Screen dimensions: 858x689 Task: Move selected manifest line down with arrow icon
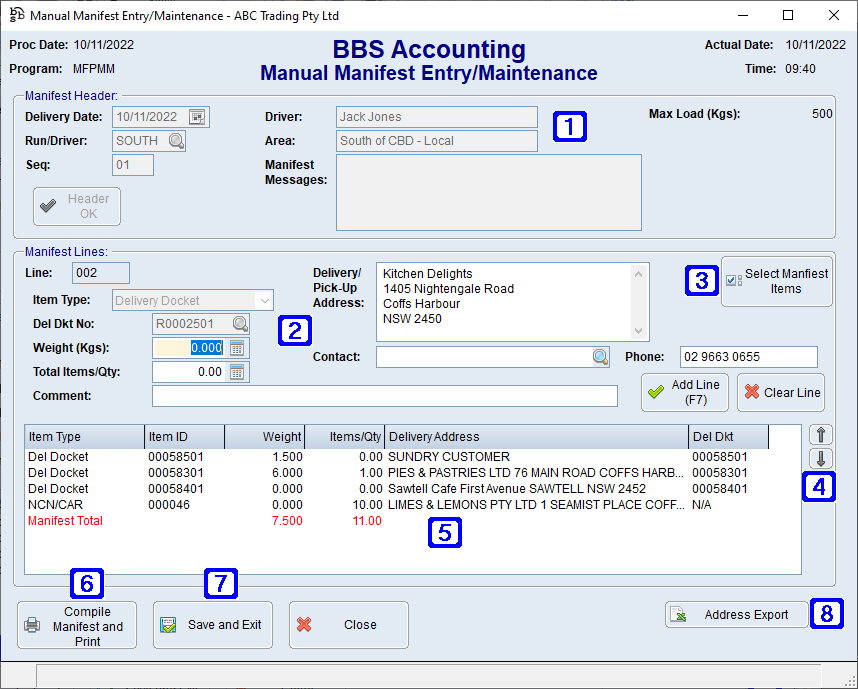pos(819,459)
